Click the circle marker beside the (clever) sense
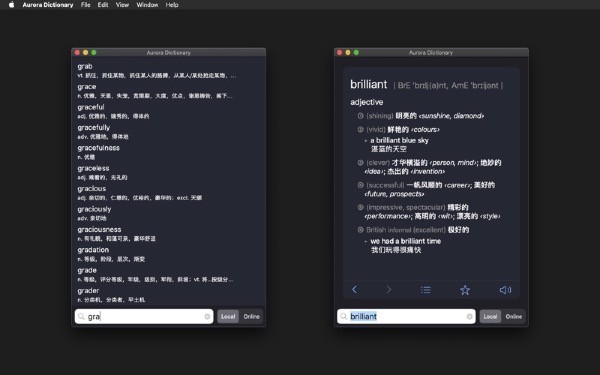The image size is (600, 375). 360,163
